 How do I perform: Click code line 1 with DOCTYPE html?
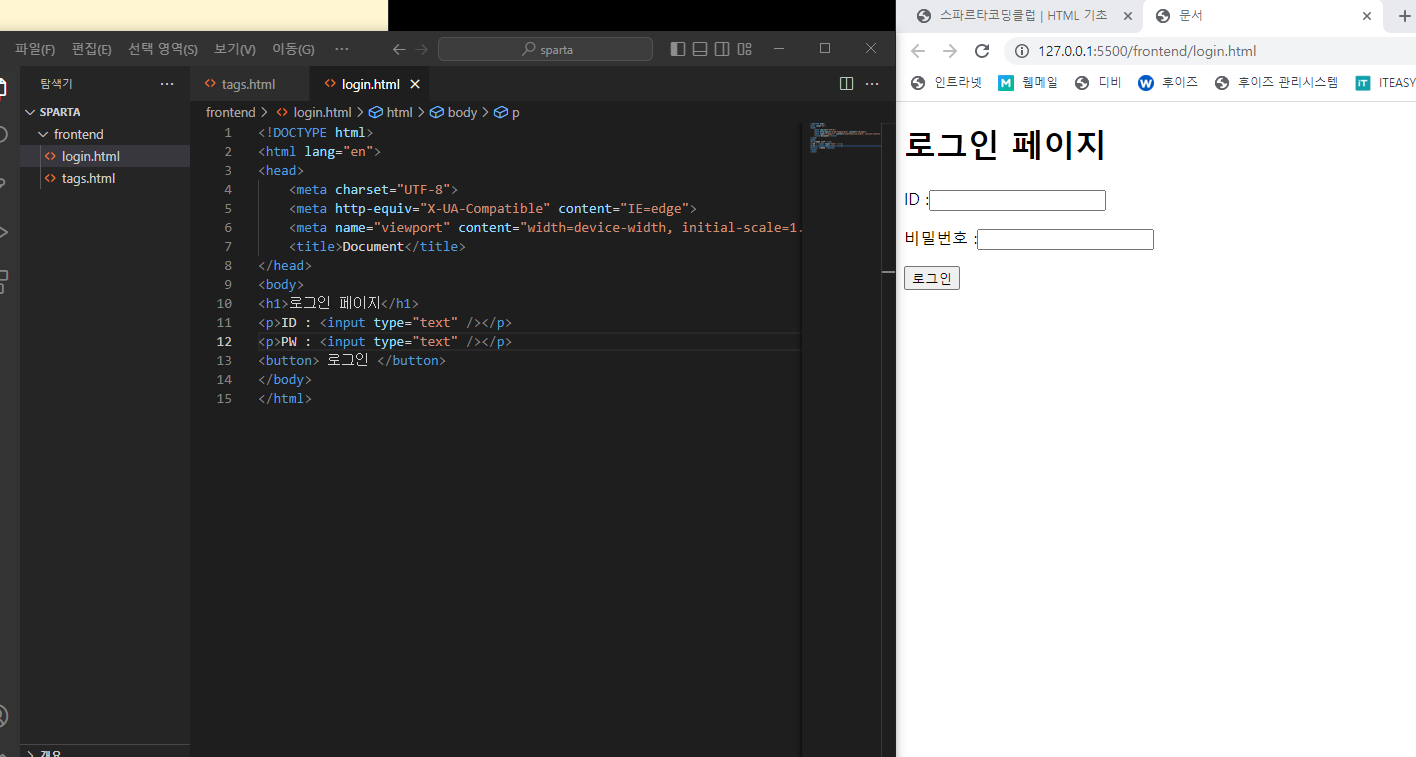(x=315, y=132)
